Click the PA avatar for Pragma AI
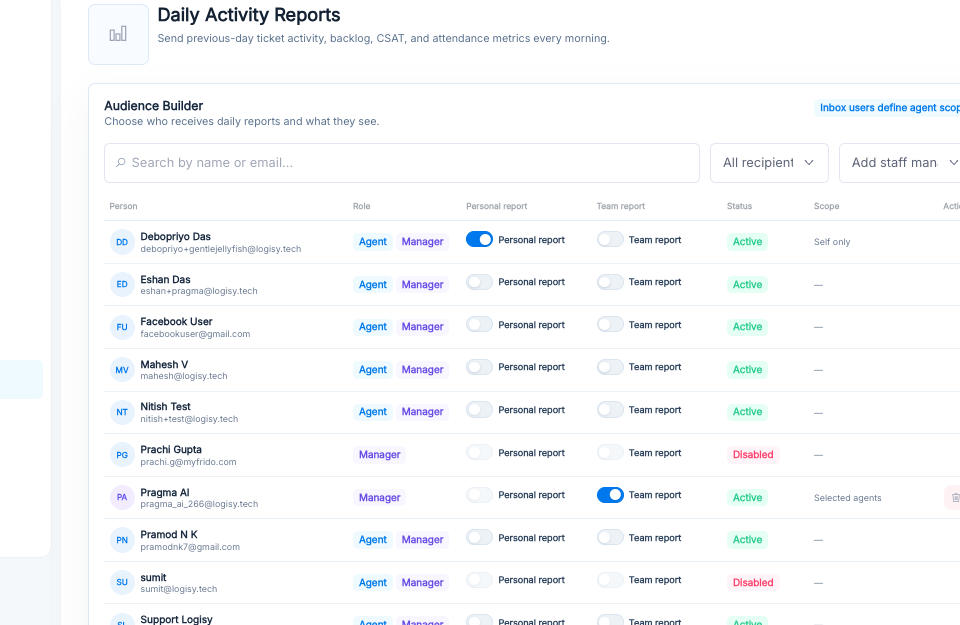This screenshot has width=960, height=625. (122, 497)
